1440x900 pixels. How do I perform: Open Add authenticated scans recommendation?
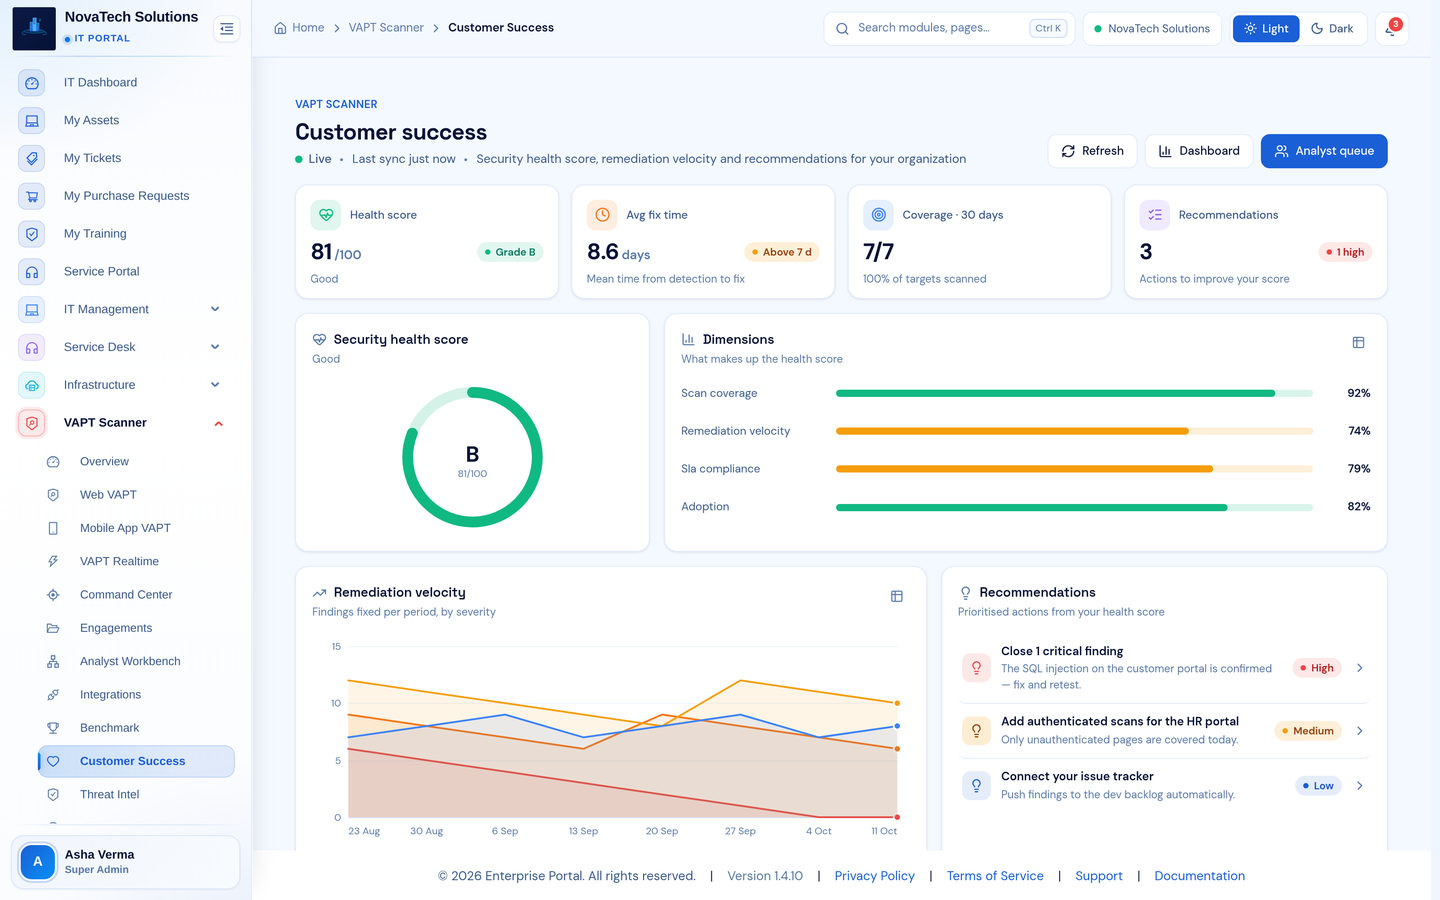tap(1164, 730)
